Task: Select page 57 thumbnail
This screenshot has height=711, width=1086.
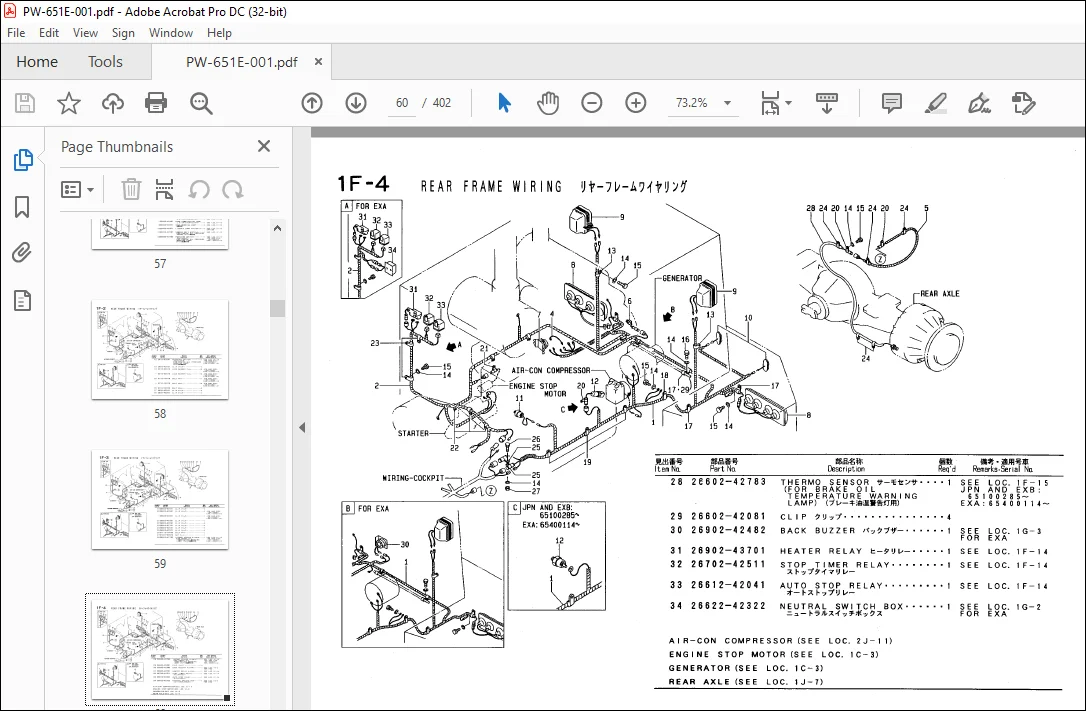Action: click(160, 234)
